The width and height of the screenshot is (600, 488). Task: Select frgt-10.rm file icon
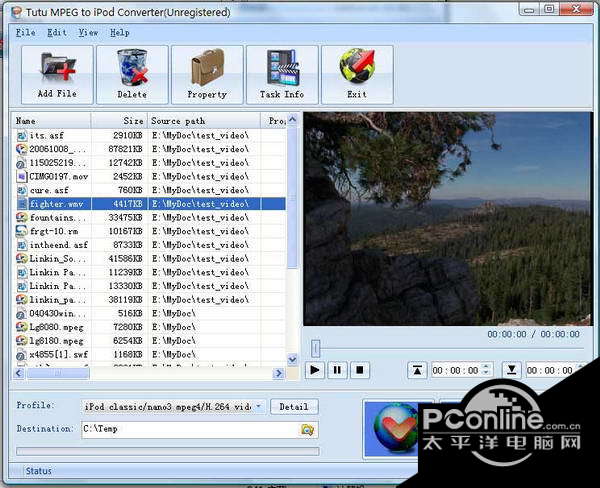point(22,231)
